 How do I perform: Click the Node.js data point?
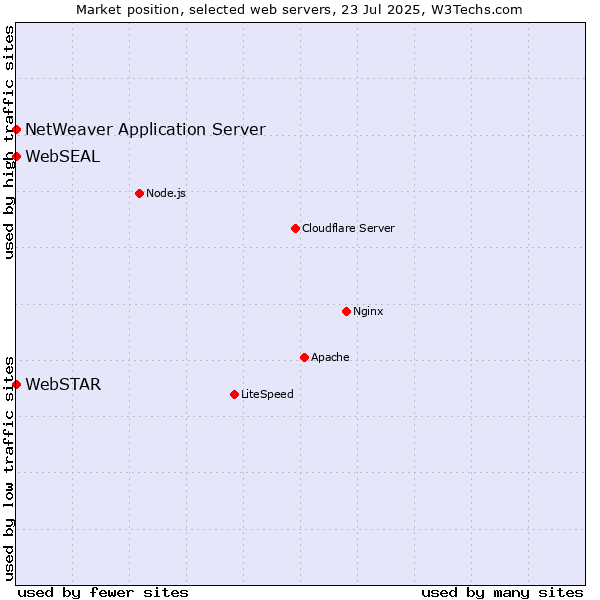[x=140, y=194]
